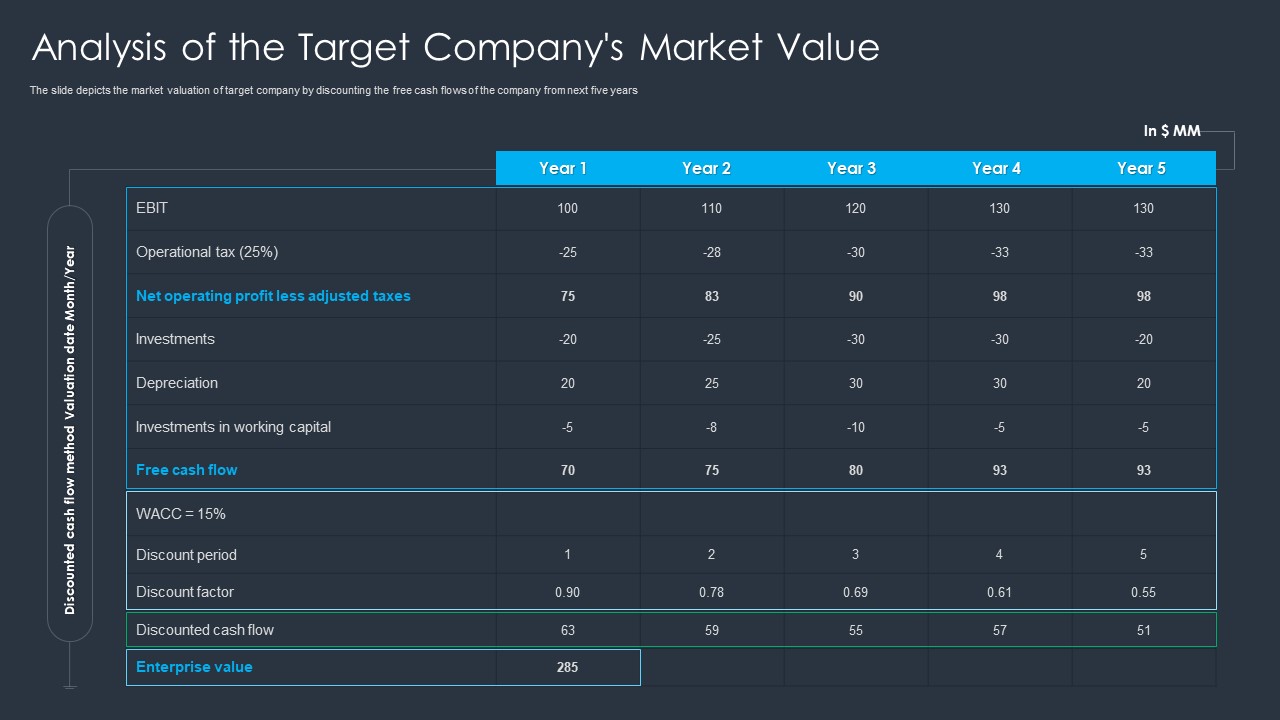Select the Discount period row label

(186, 555)
